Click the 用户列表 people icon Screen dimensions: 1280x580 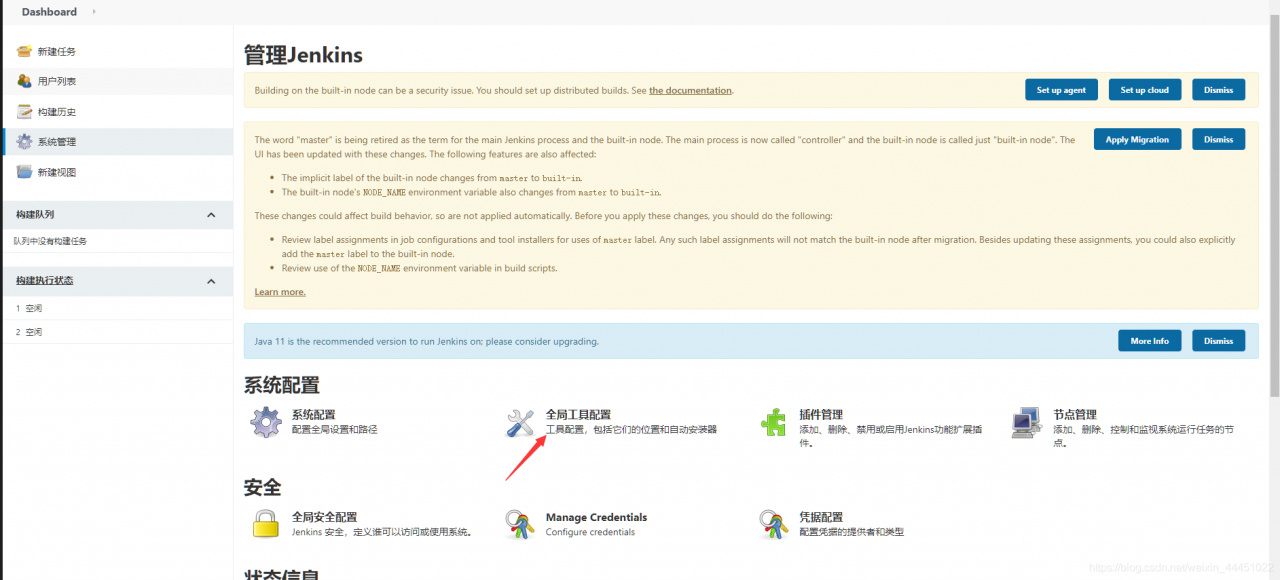pos(24,81)
